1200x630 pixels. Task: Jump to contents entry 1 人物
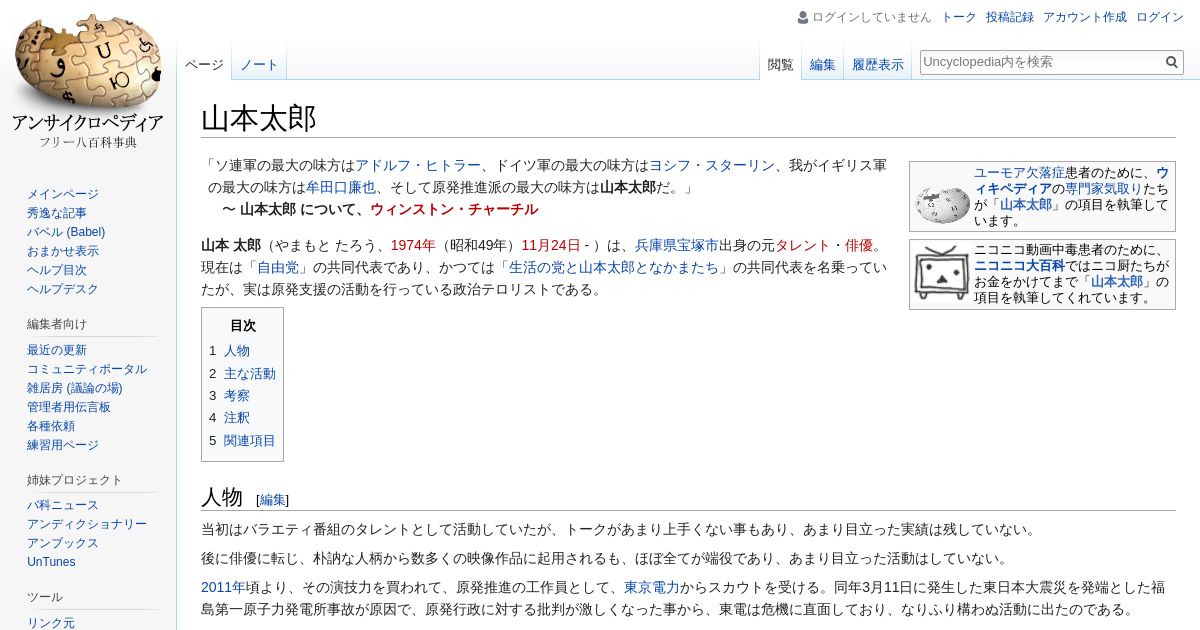229,351
